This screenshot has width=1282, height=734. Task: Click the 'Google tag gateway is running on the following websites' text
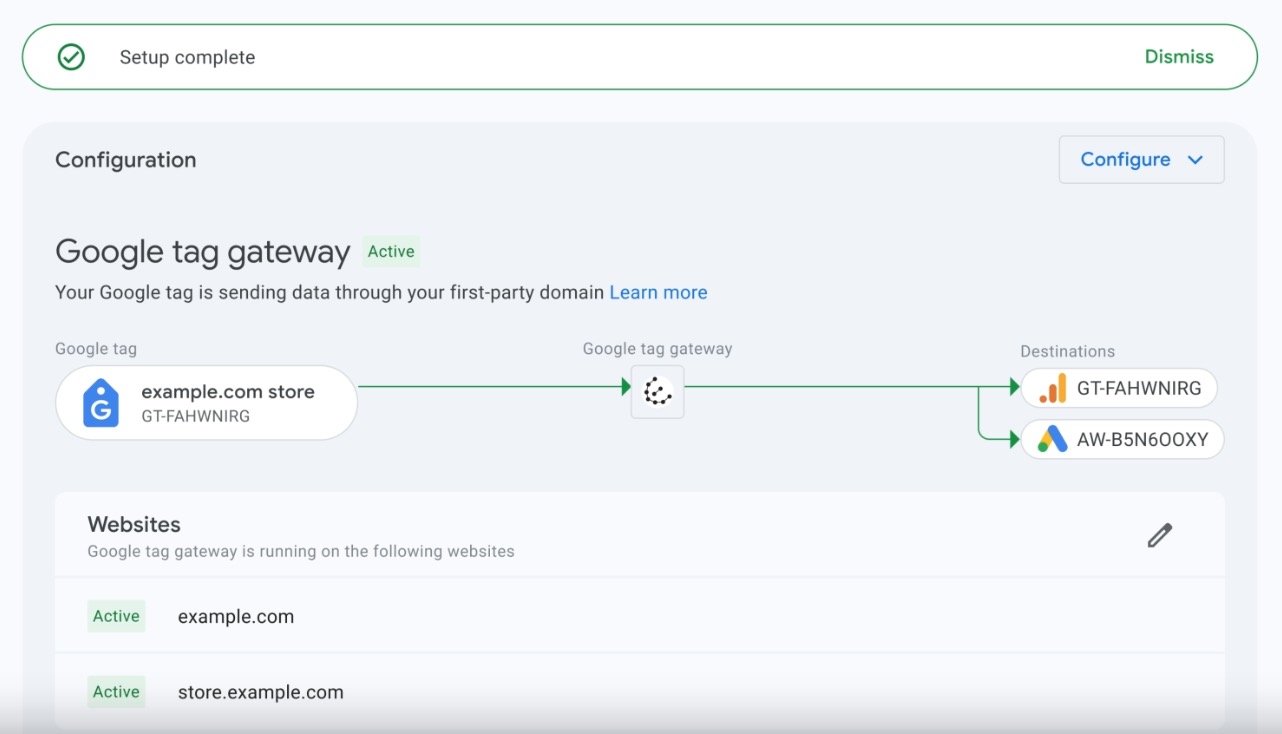point(301,551)
